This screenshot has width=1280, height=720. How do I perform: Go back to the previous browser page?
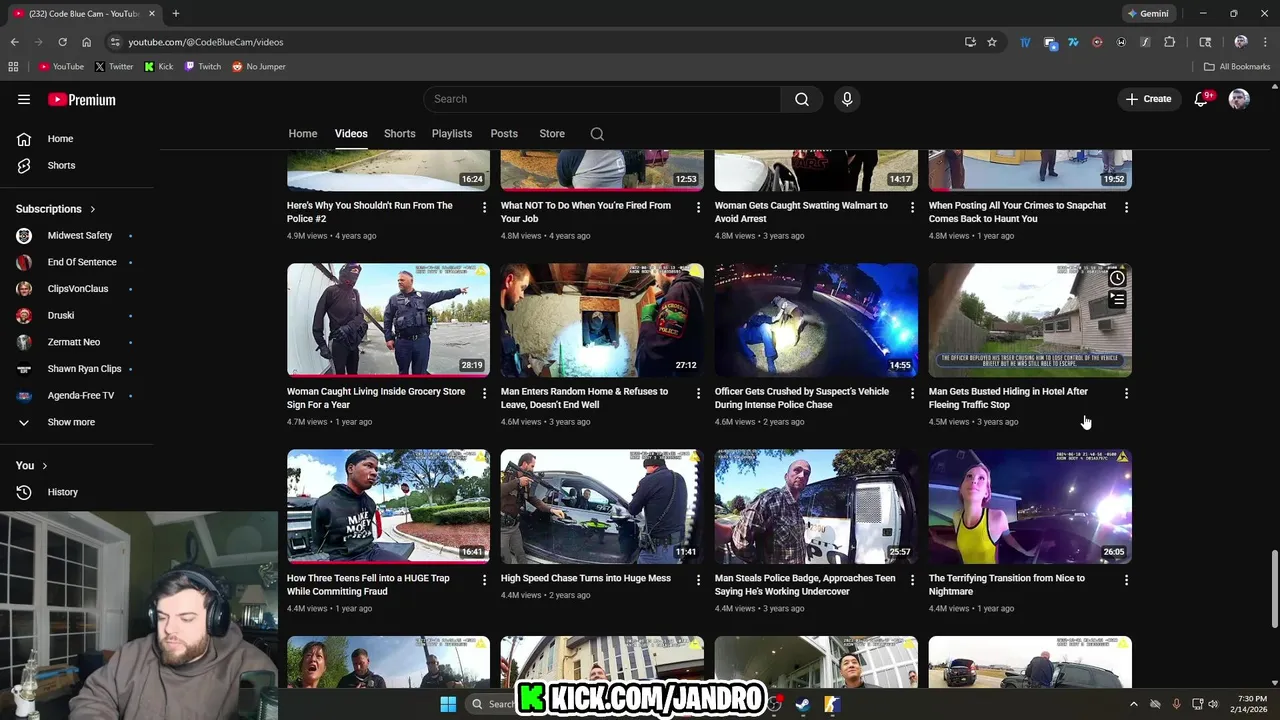pyautogui.click(x=14, y=42)
